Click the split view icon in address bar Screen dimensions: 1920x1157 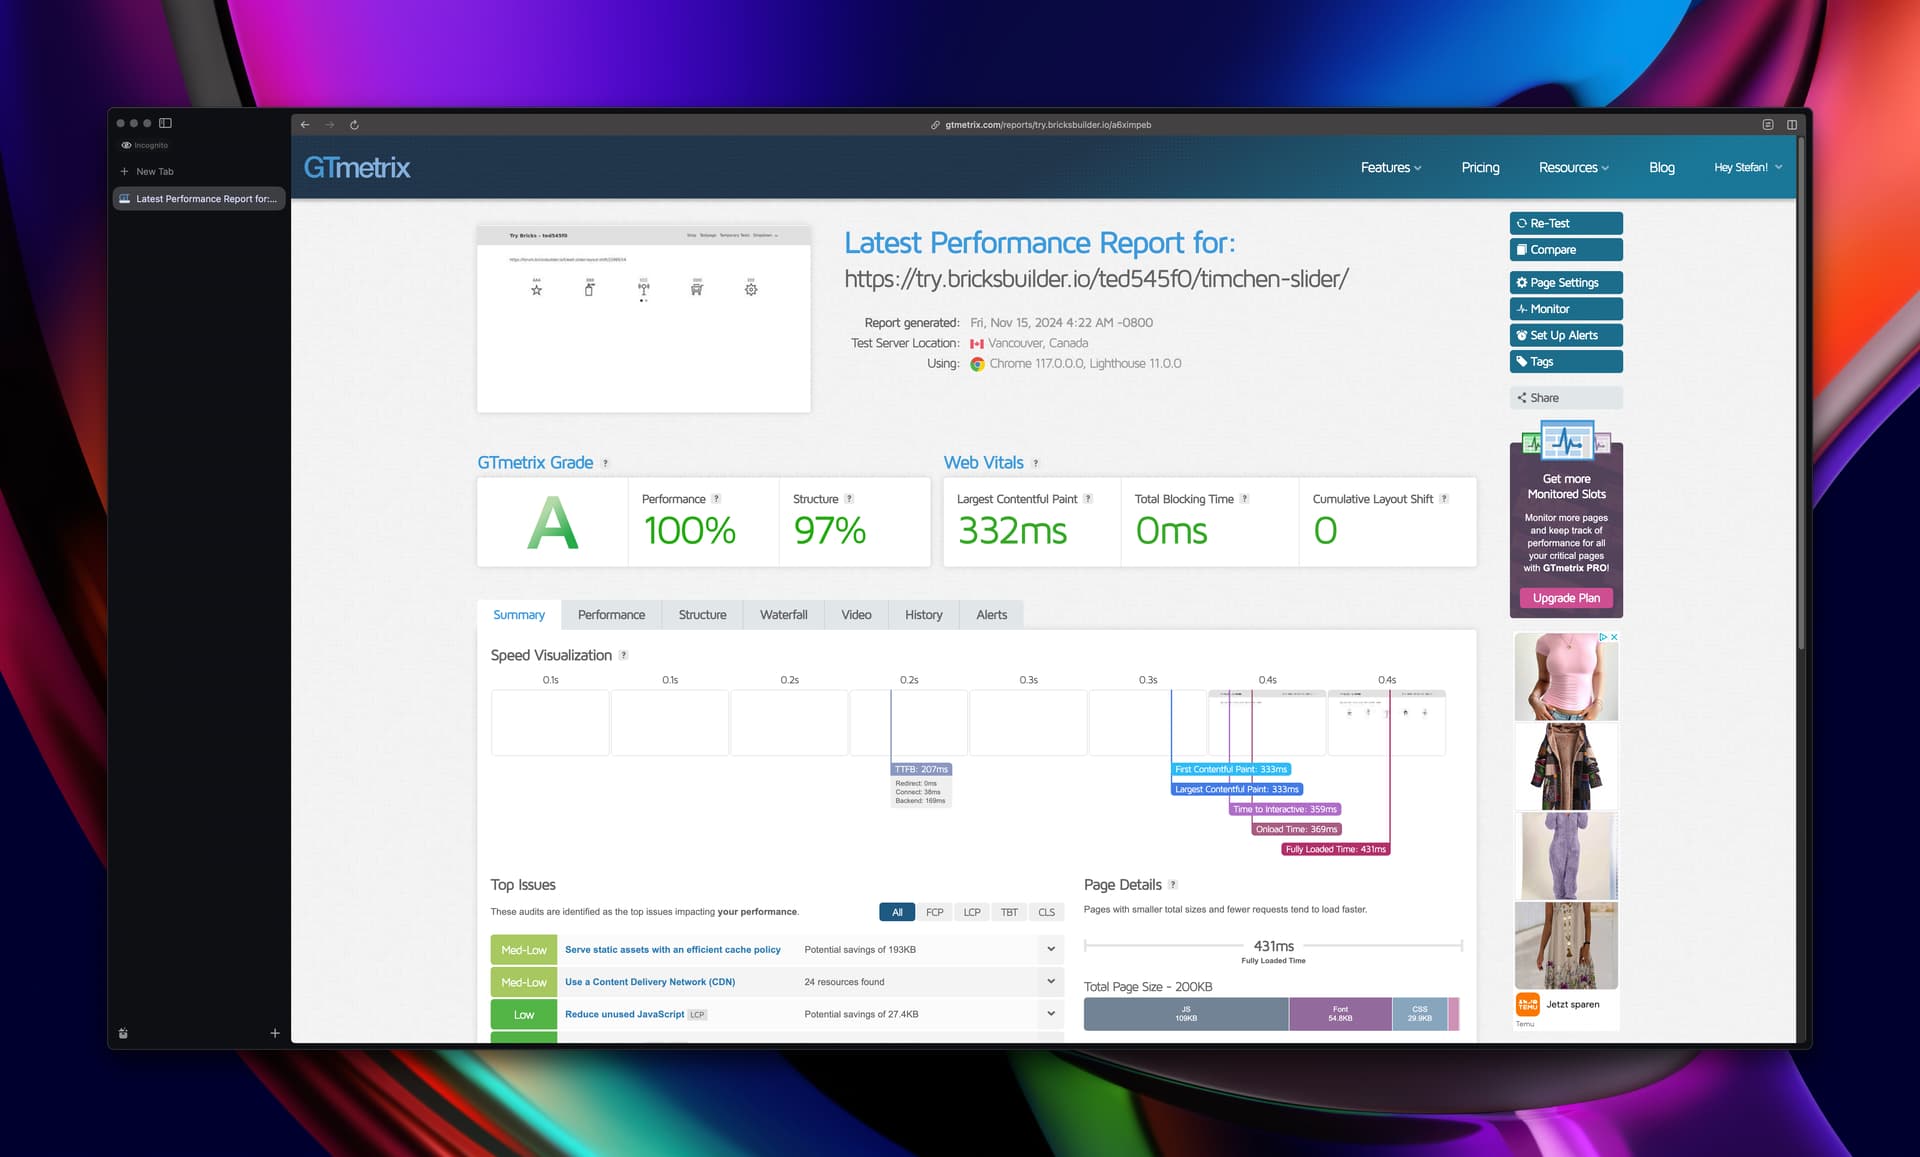point(1791,125)
